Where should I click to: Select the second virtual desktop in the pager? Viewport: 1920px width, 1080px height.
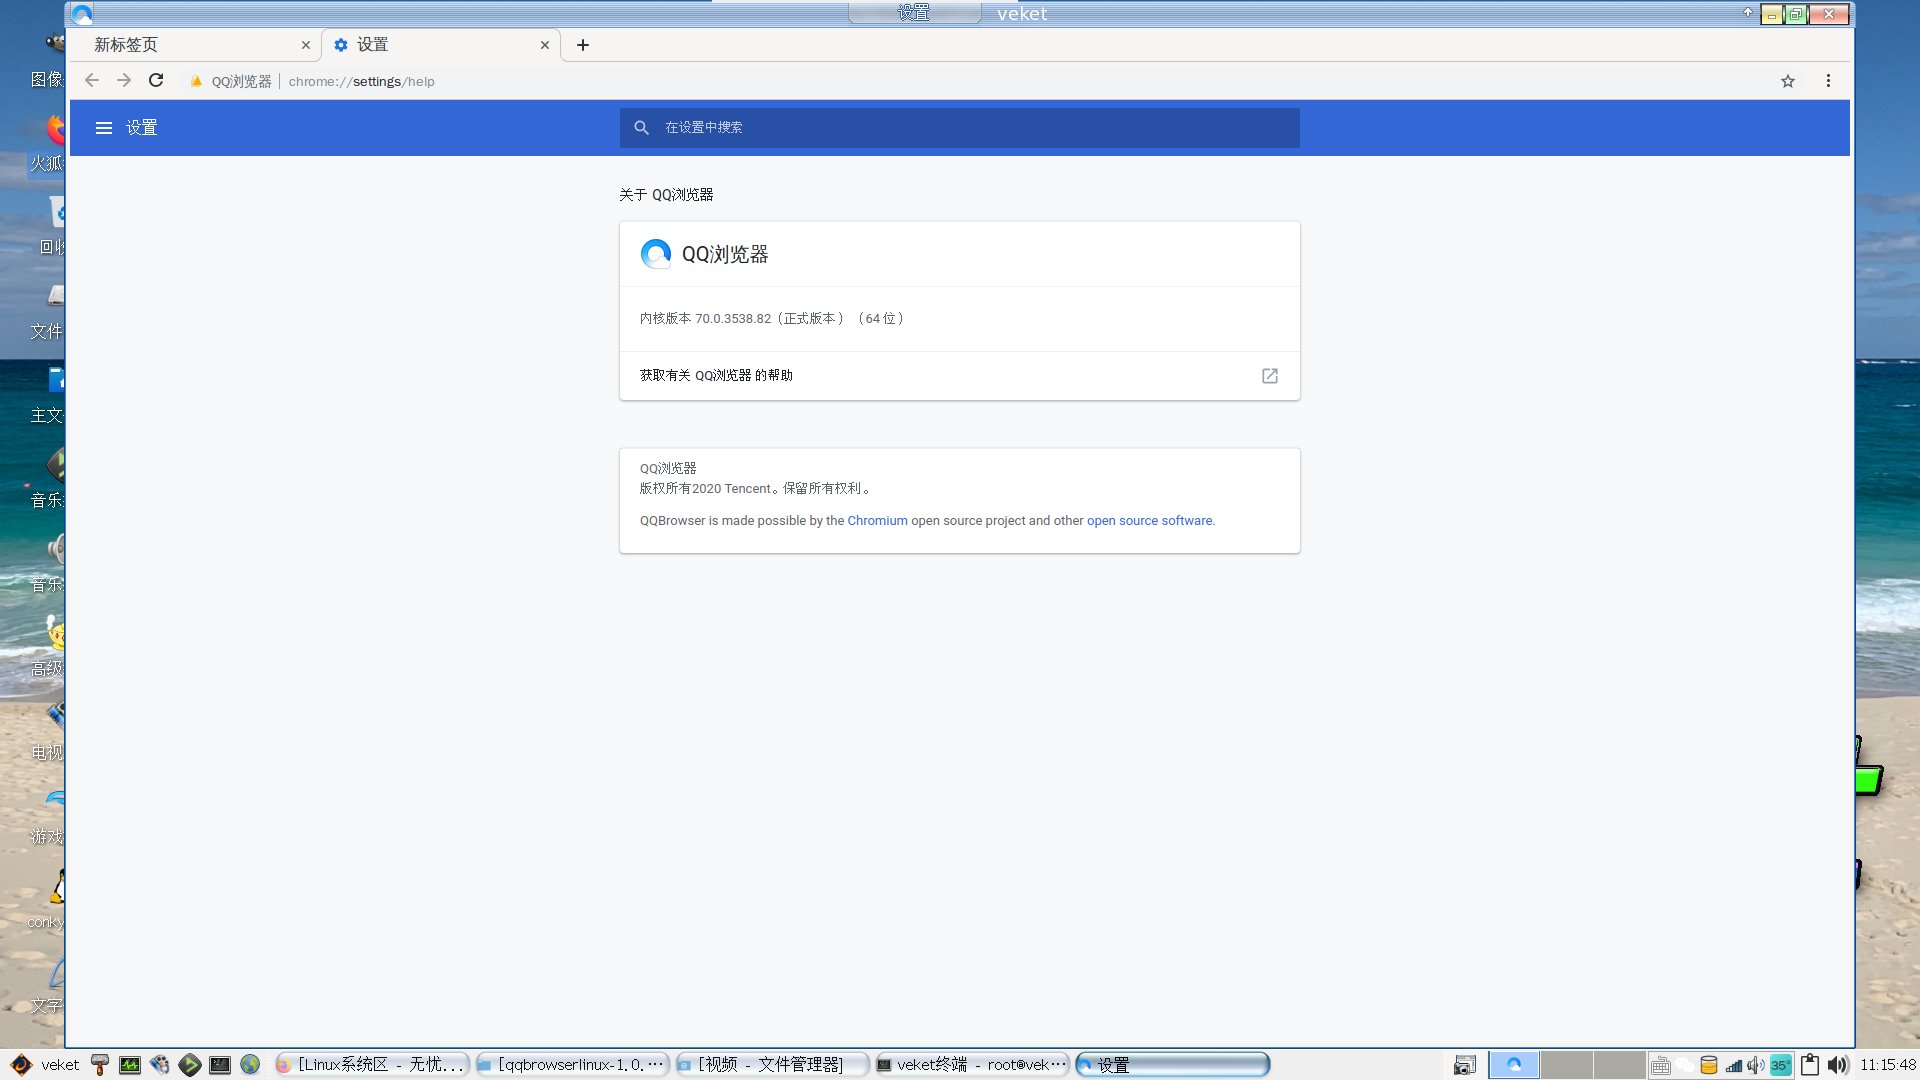[x=1567, y=1065]
